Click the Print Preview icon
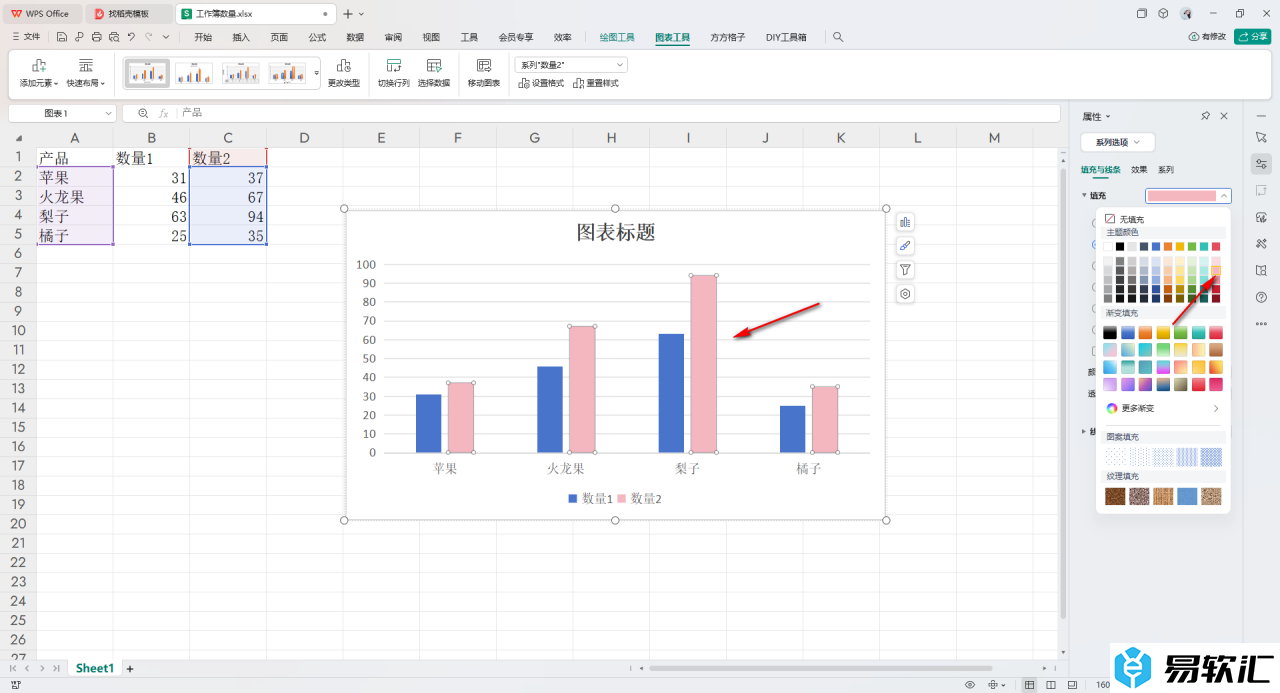The height and width of the screenshot is (693, 1280). tap(113, 37)
